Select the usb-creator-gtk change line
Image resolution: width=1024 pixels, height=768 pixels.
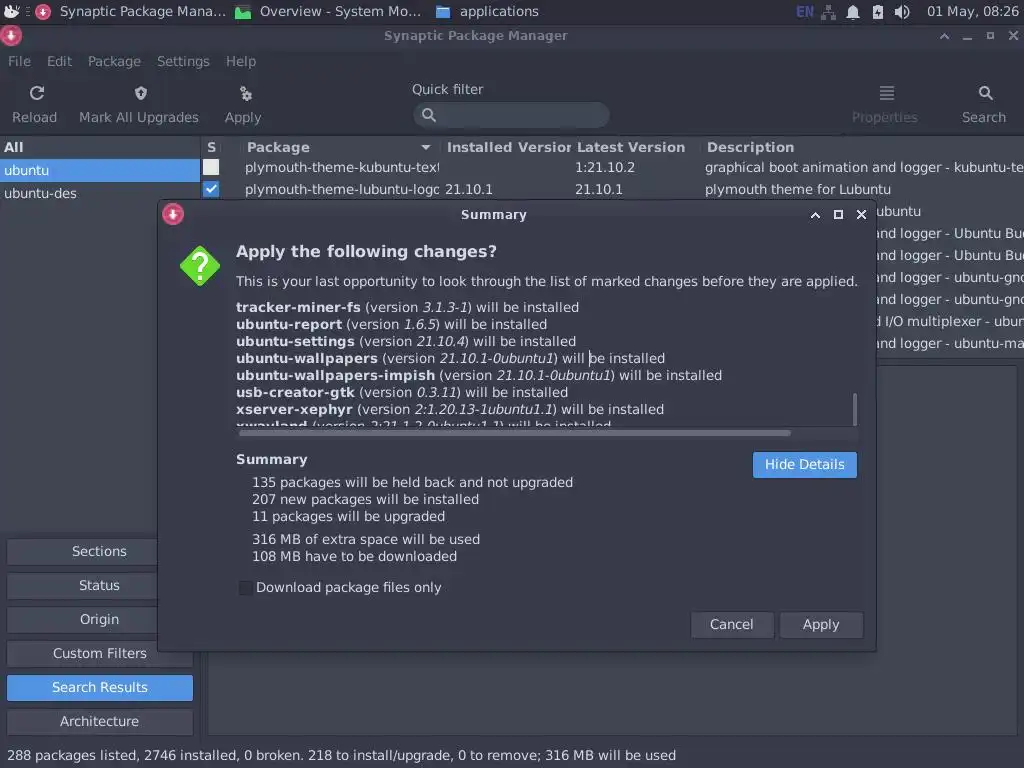click(x=402, y=392)
